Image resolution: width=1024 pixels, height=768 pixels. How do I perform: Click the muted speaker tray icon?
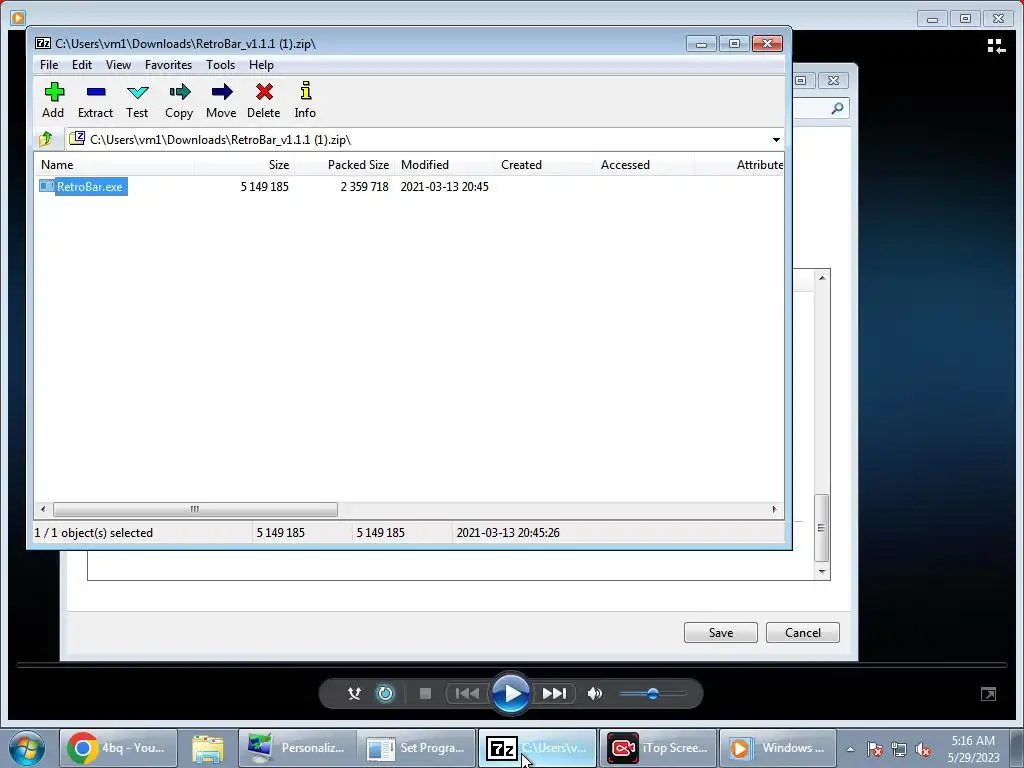(x=923, y=749)
